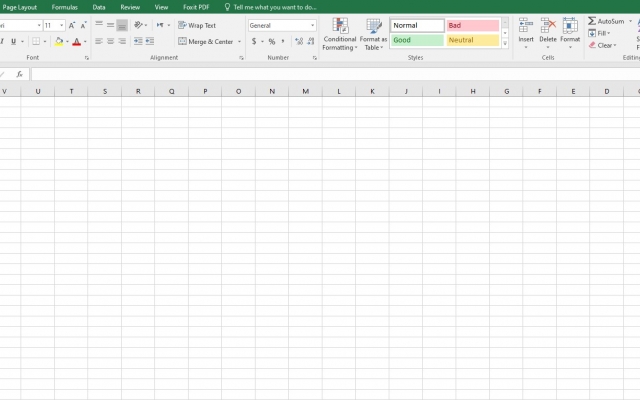Switch to the Foxit PDF tab
The height and width of the screenshot is (400, 640).
pyautogui.click(x=196, y=7)
